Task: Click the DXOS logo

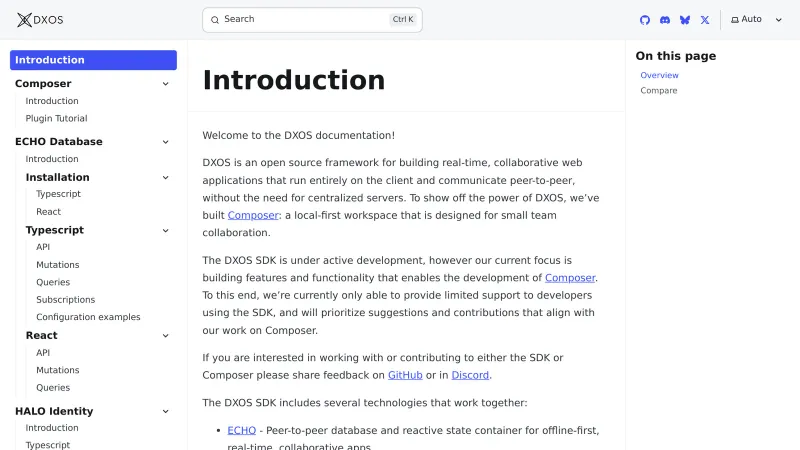Action: click(x=40, y=20)
